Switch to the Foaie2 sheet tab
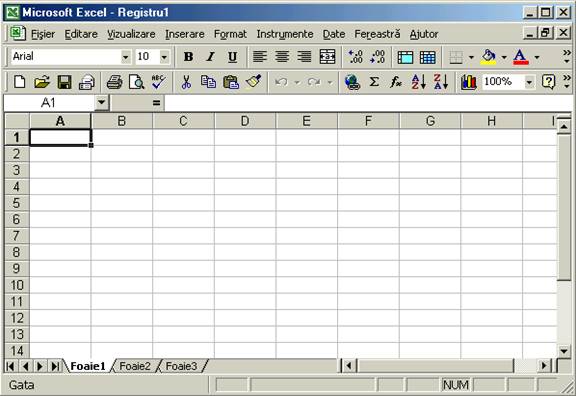 pyautogui.click(x=135, y=366)
